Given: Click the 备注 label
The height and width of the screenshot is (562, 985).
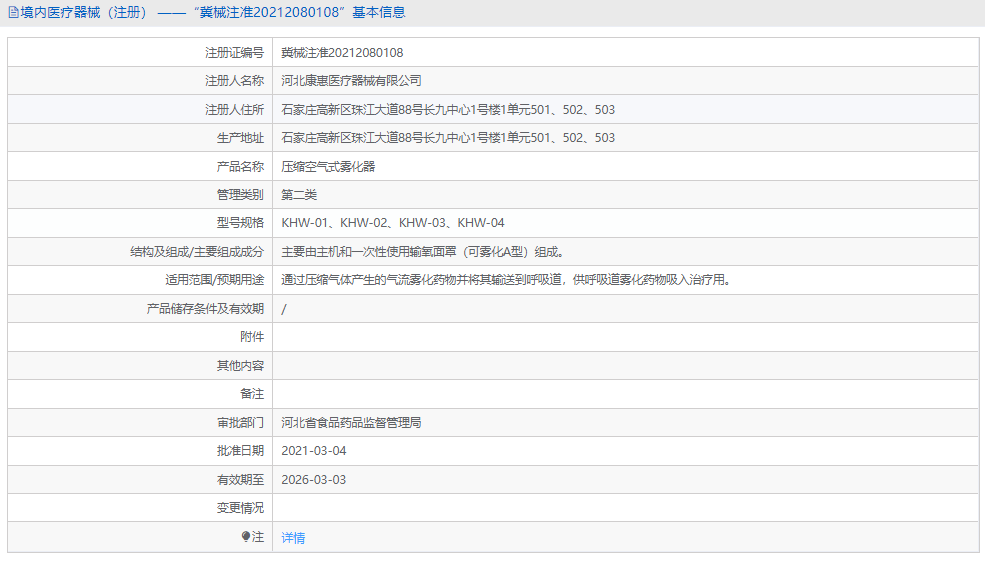Looking at the screenshot, I should click(252, 394).
